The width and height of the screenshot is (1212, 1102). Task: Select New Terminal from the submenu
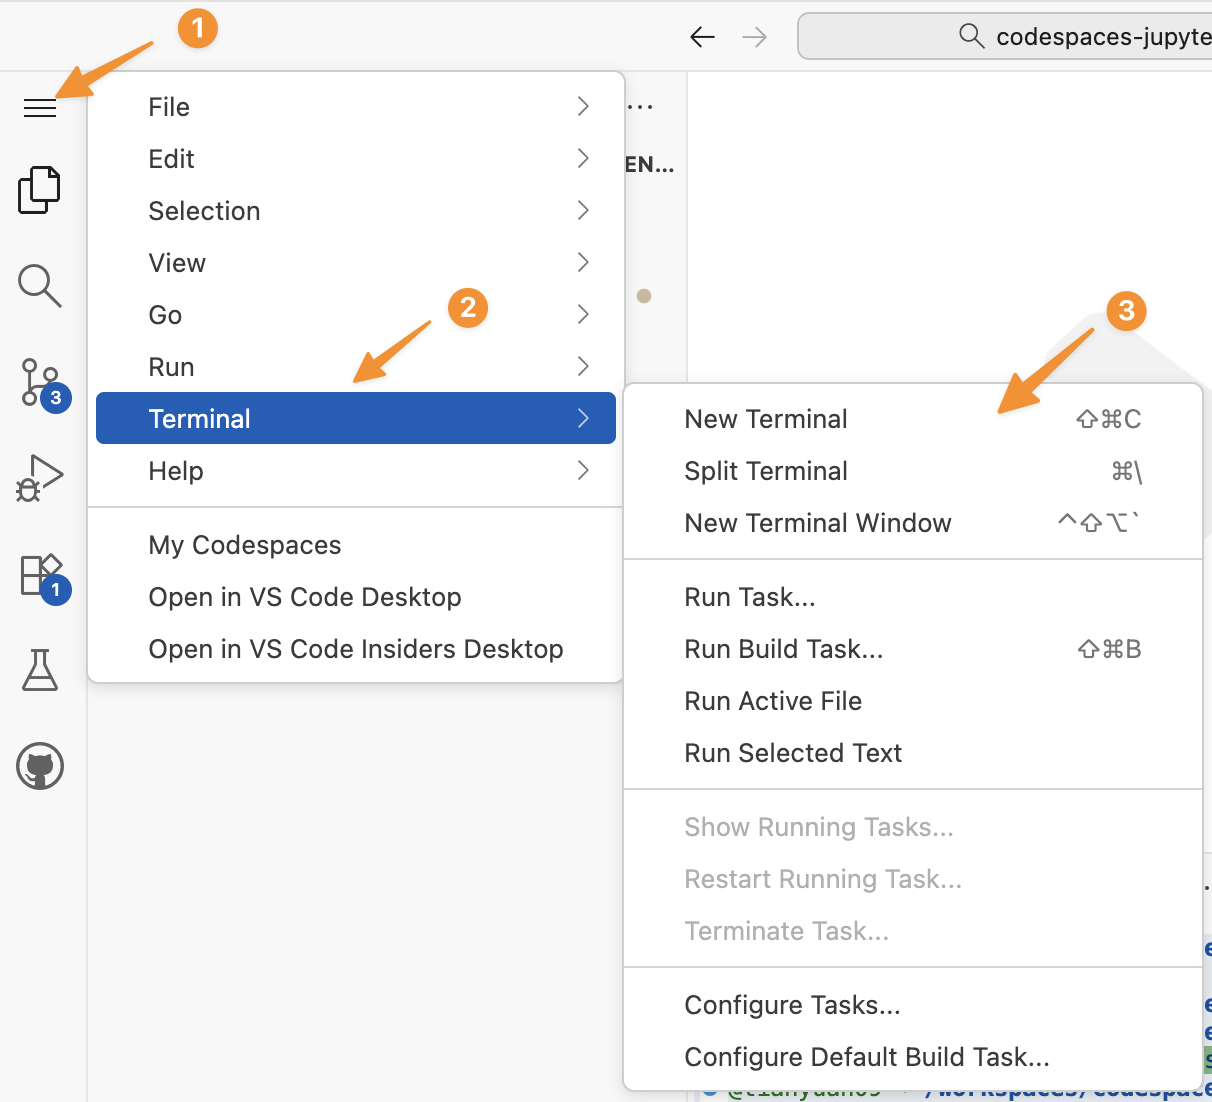pyautogui.click(x=766, y=419)
